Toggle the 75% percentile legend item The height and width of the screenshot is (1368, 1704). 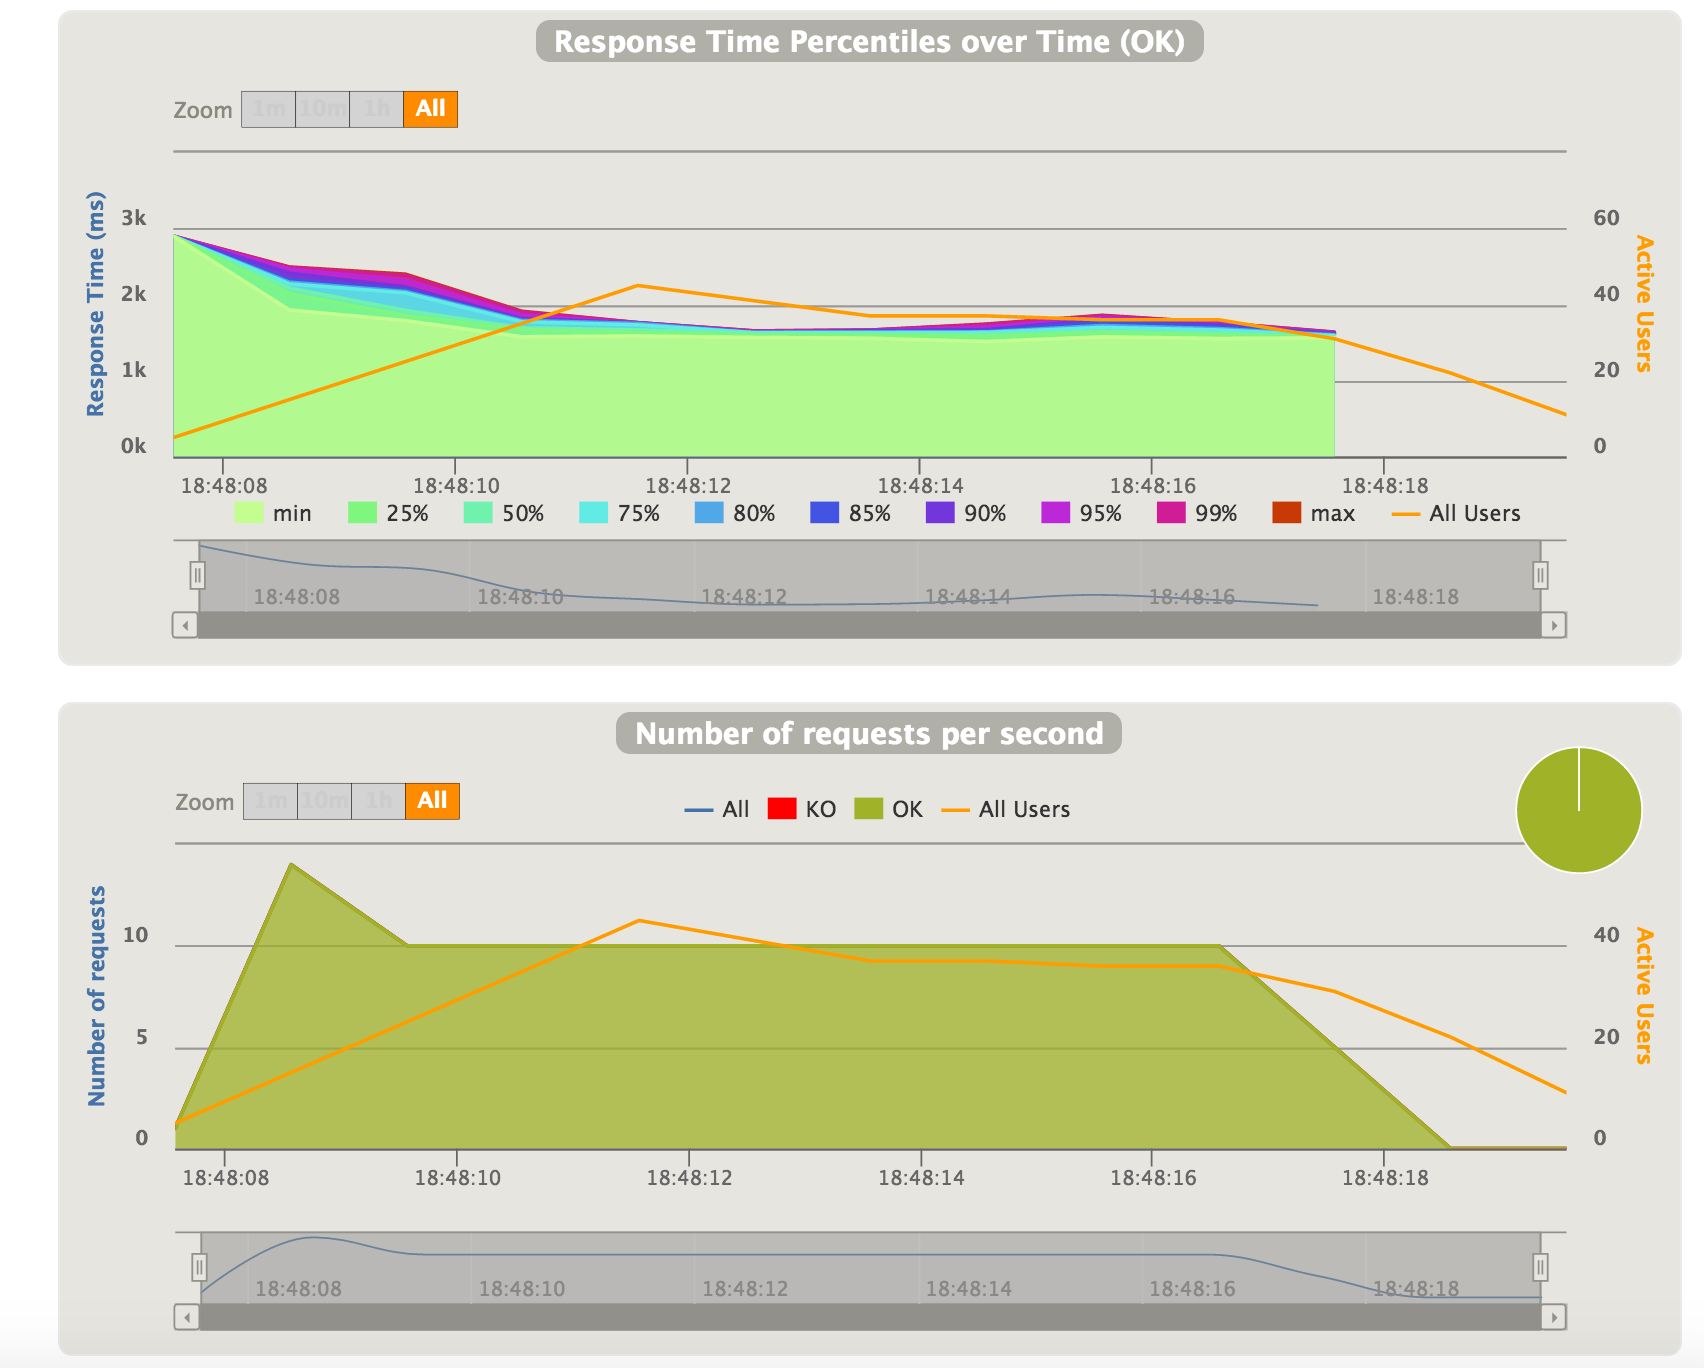[x=620, y=513]
